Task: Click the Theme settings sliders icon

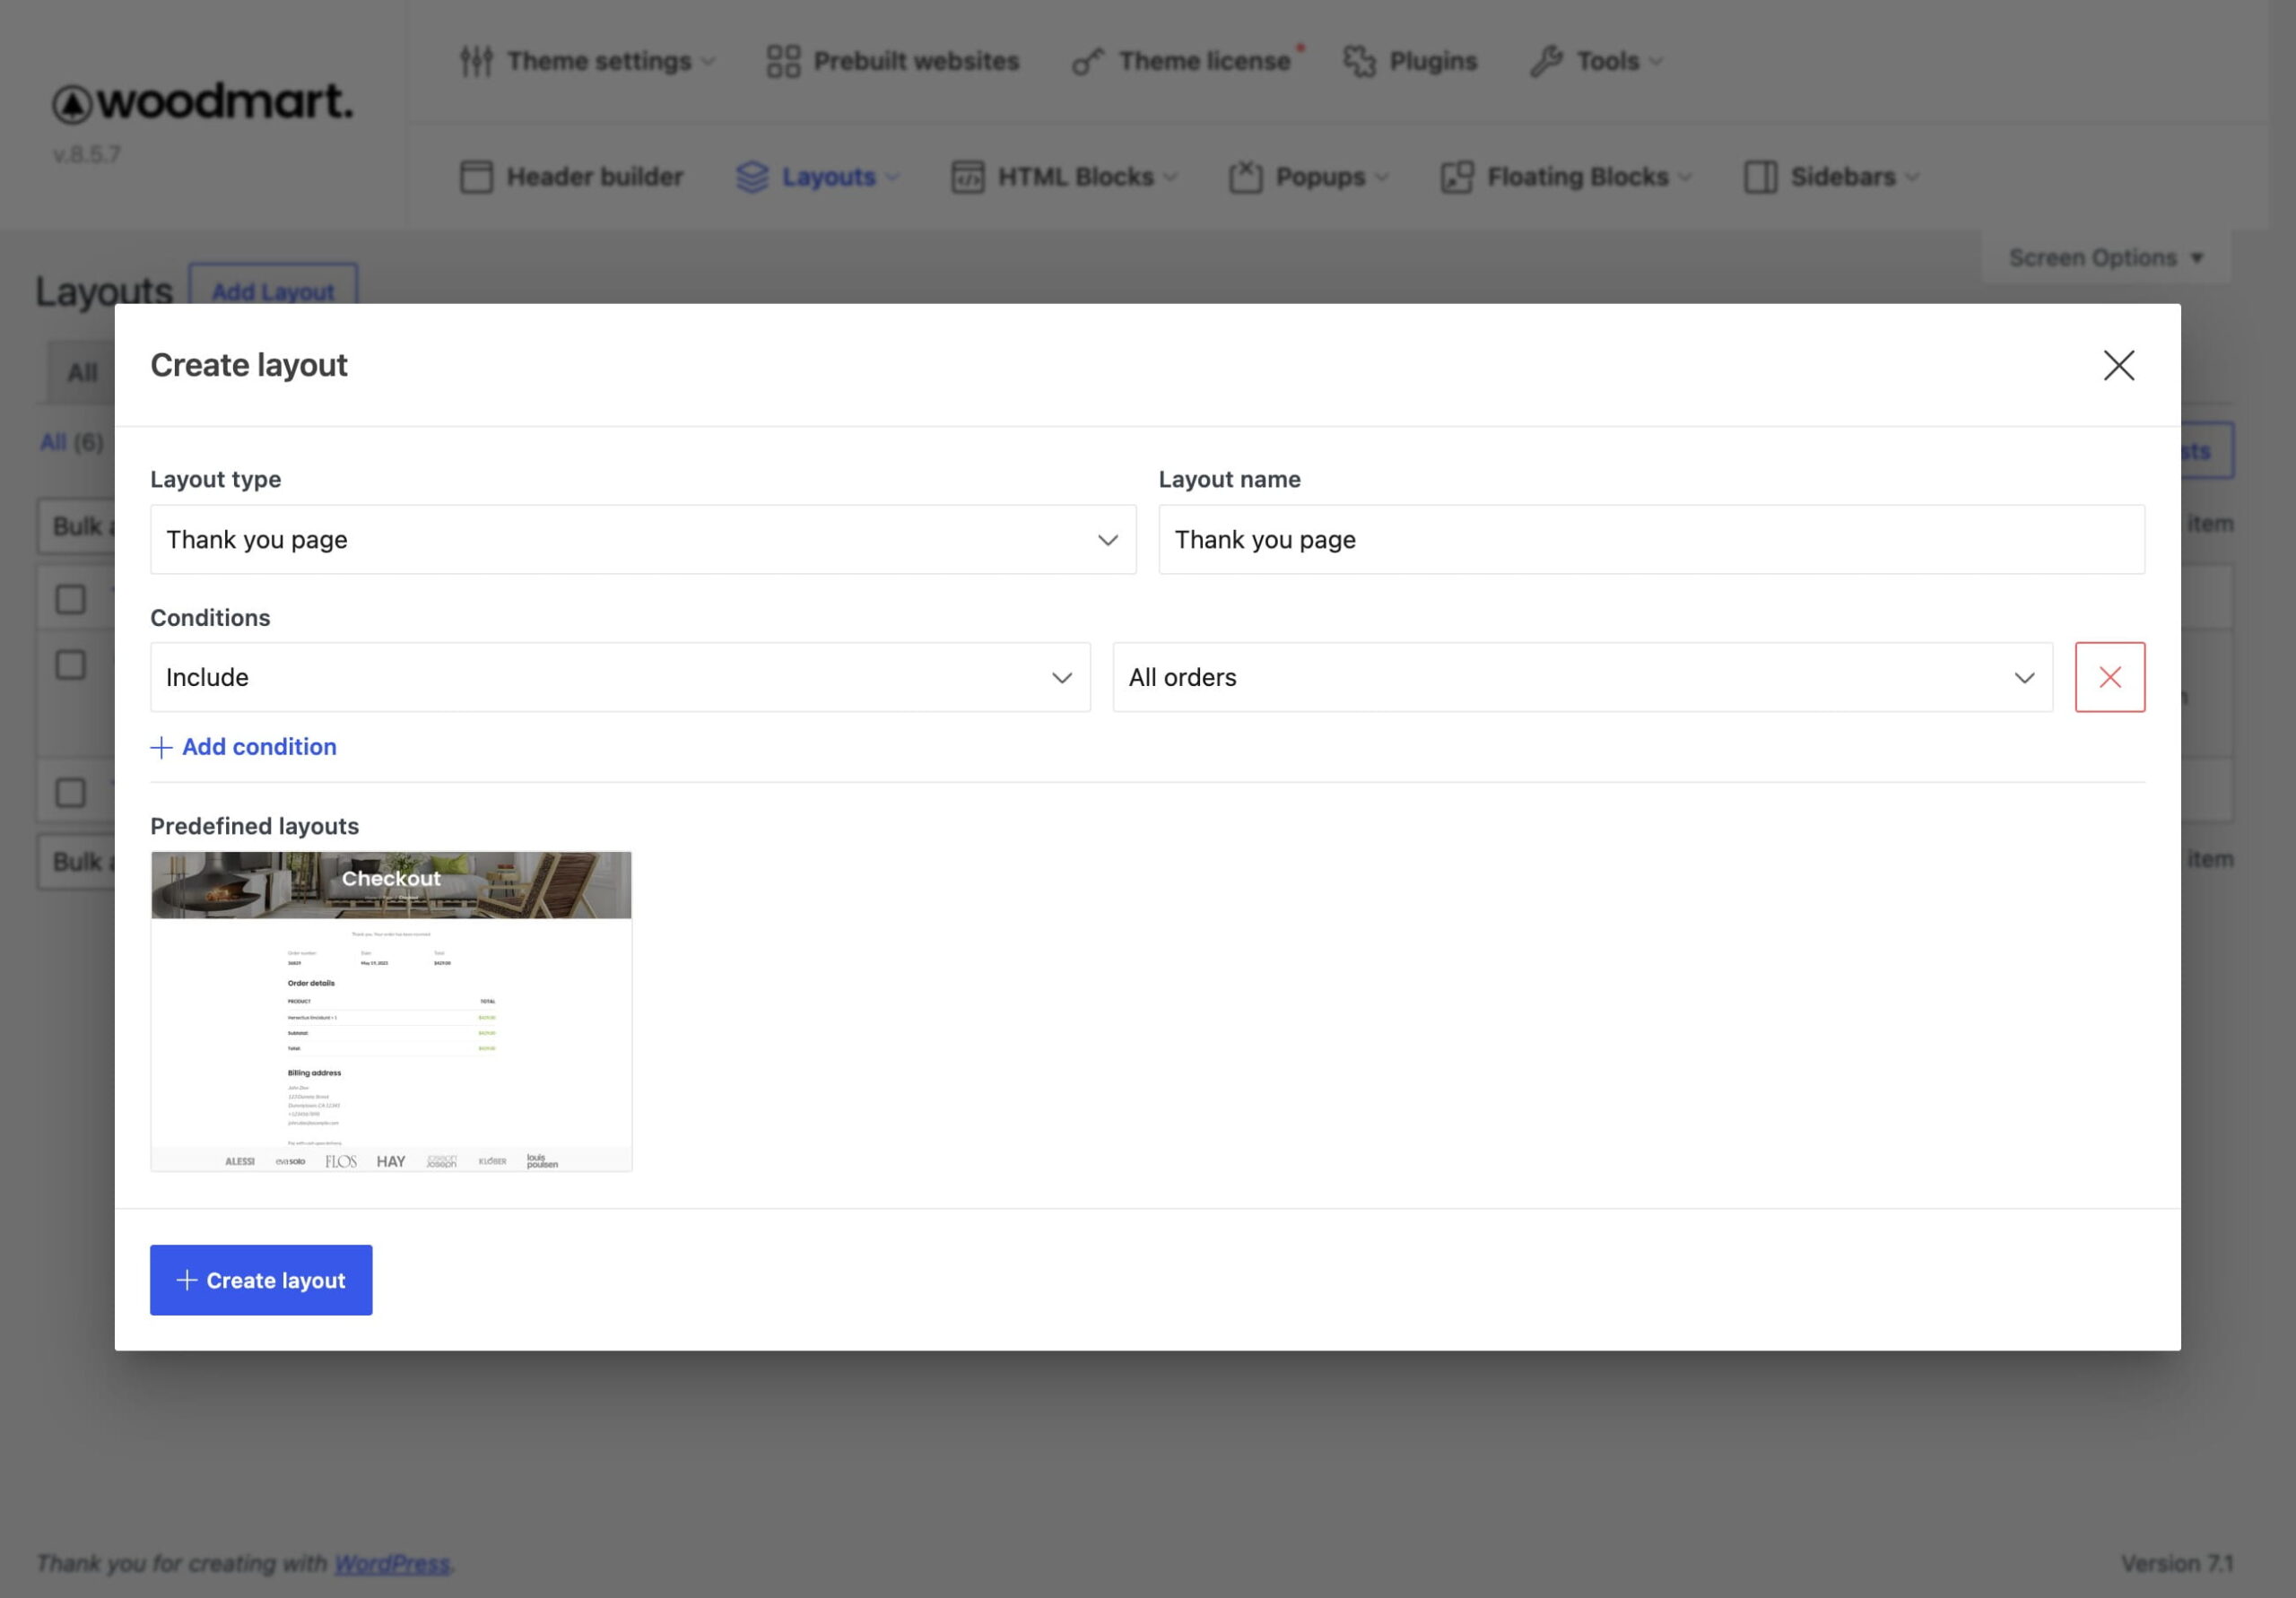Action: pyautogui.click(x=476, y=61)
